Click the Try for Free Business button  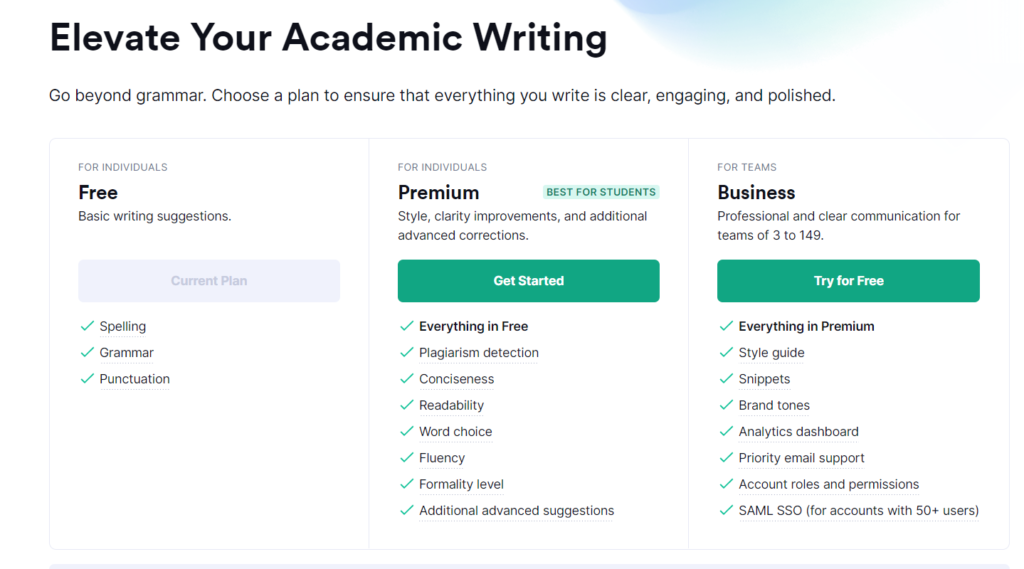coord(848,281)
